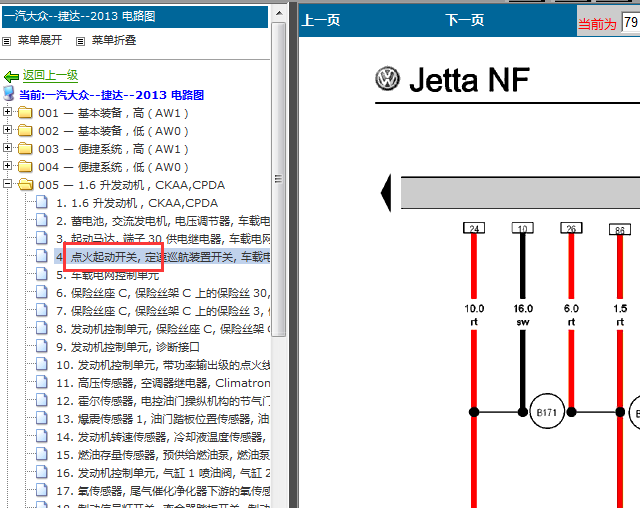Open item 1. 1.6 升发动机, CKAA,CPDA
The image size is (640, 508).
pos(137,203)
